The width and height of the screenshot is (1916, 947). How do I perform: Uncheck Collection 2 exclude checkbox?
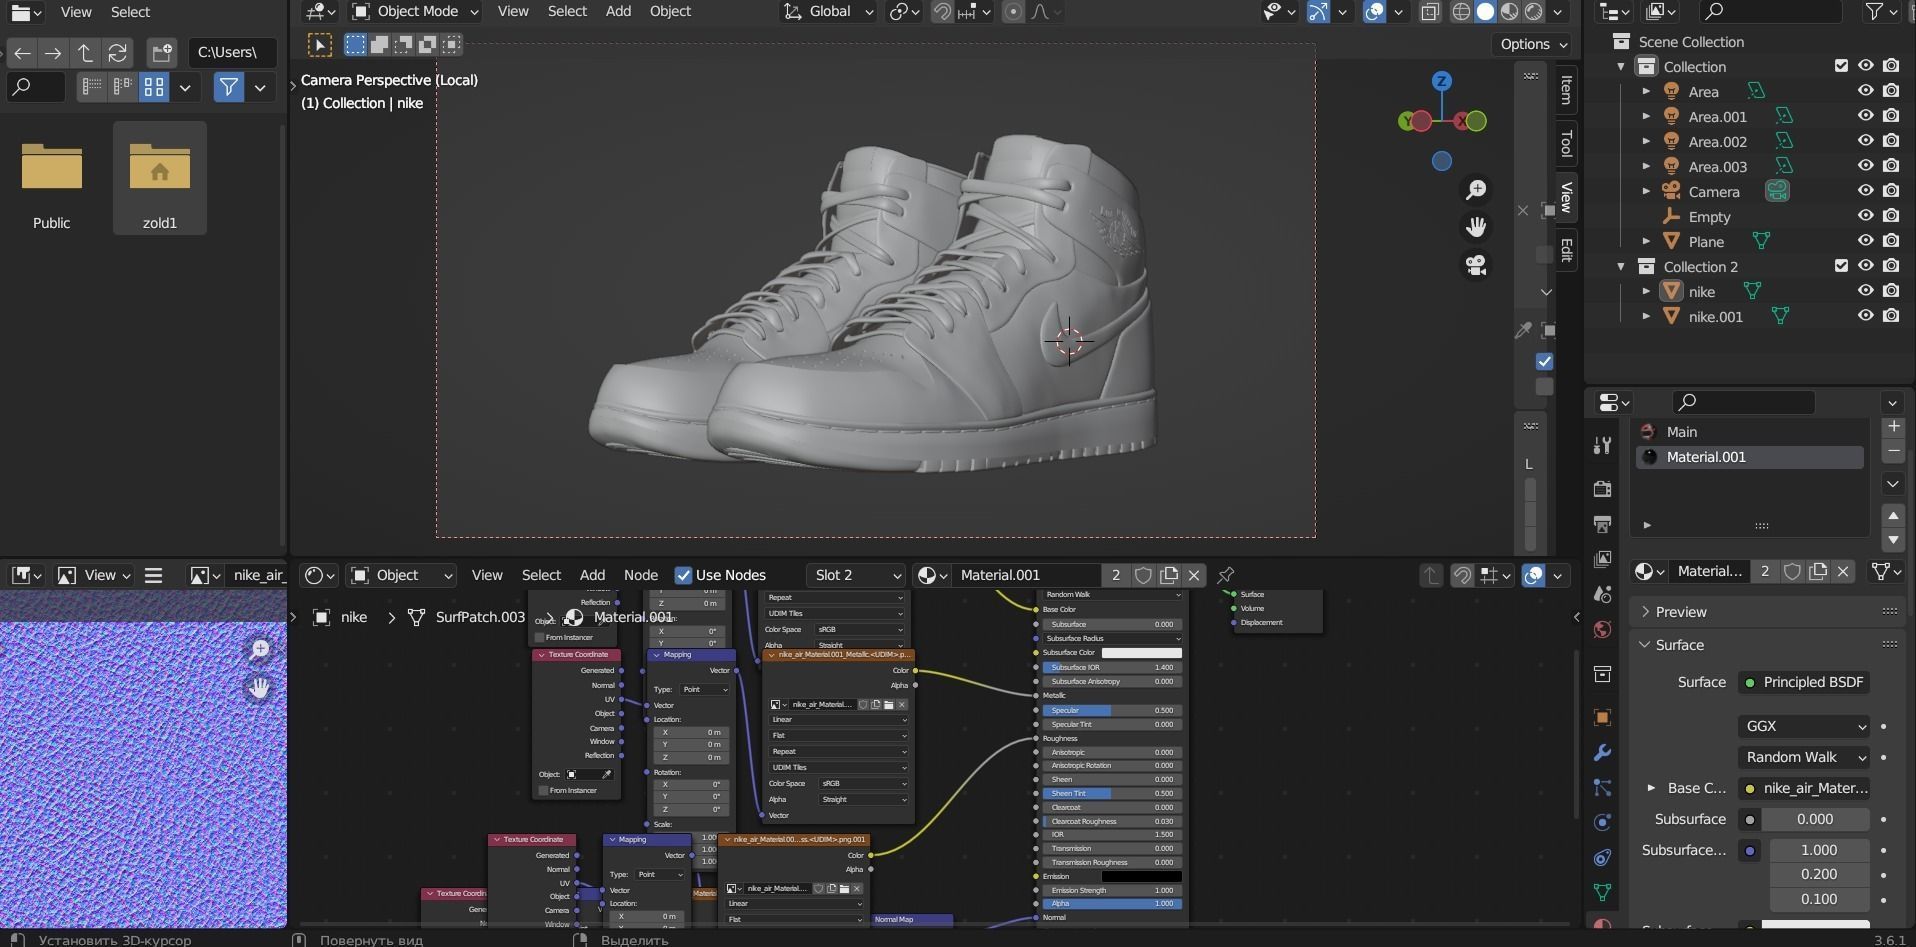pos(1841,266)
